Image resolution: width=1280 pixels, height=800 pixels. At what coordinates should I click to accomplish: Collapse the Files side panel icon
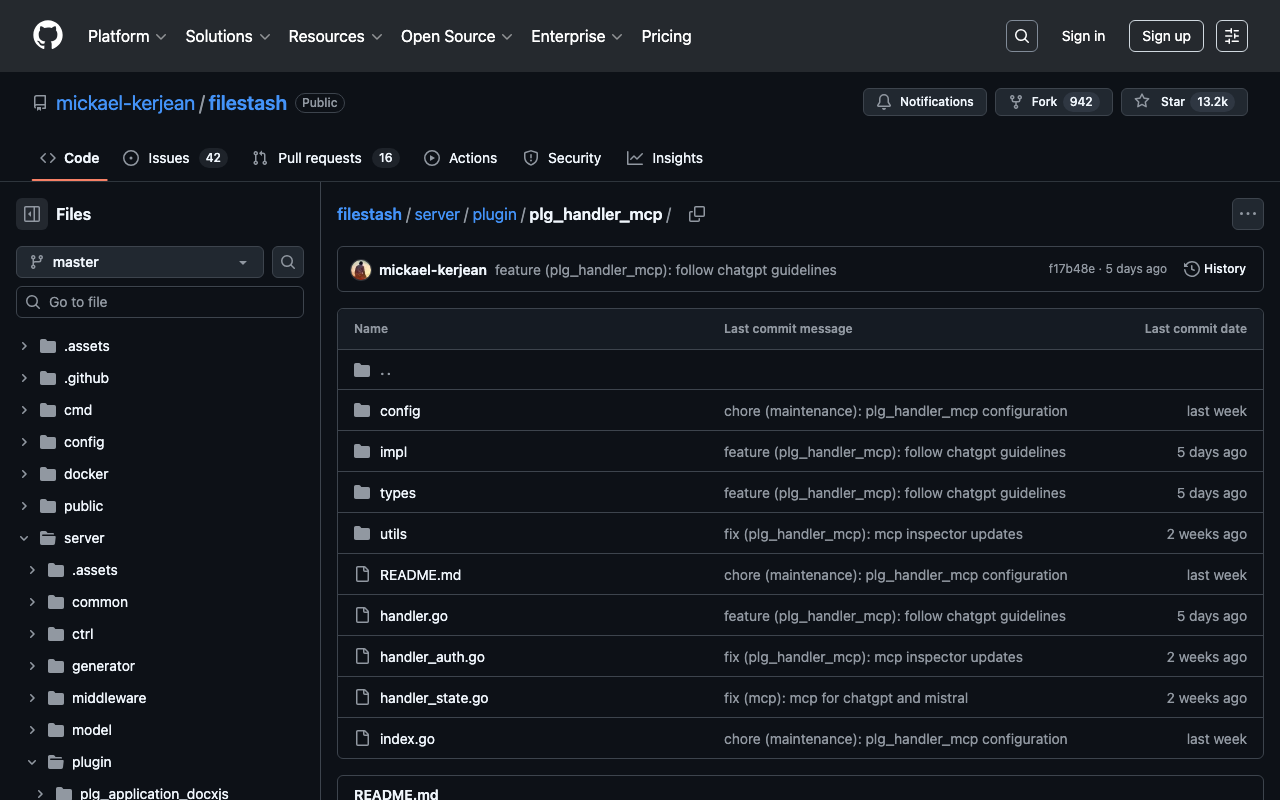32,214
